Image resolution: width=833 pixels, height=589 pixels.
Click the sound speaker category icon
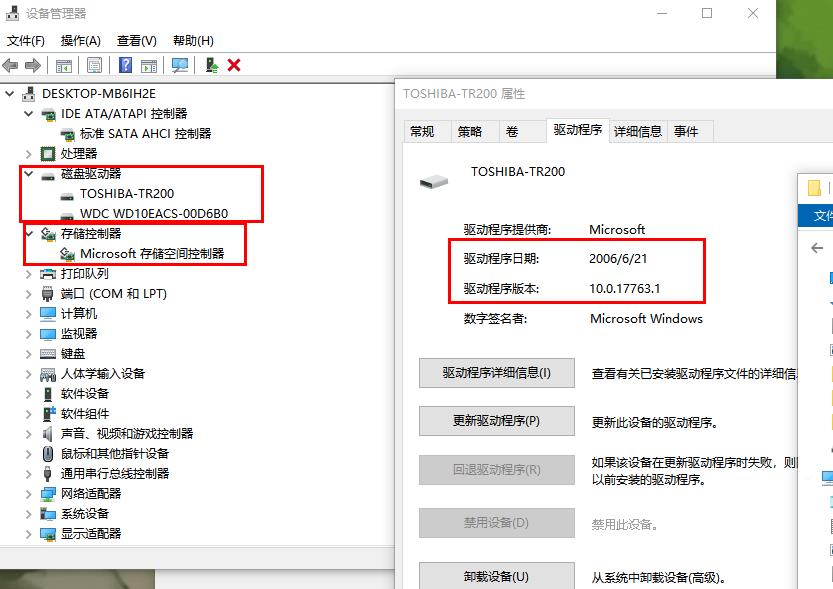tap(48, 434)
